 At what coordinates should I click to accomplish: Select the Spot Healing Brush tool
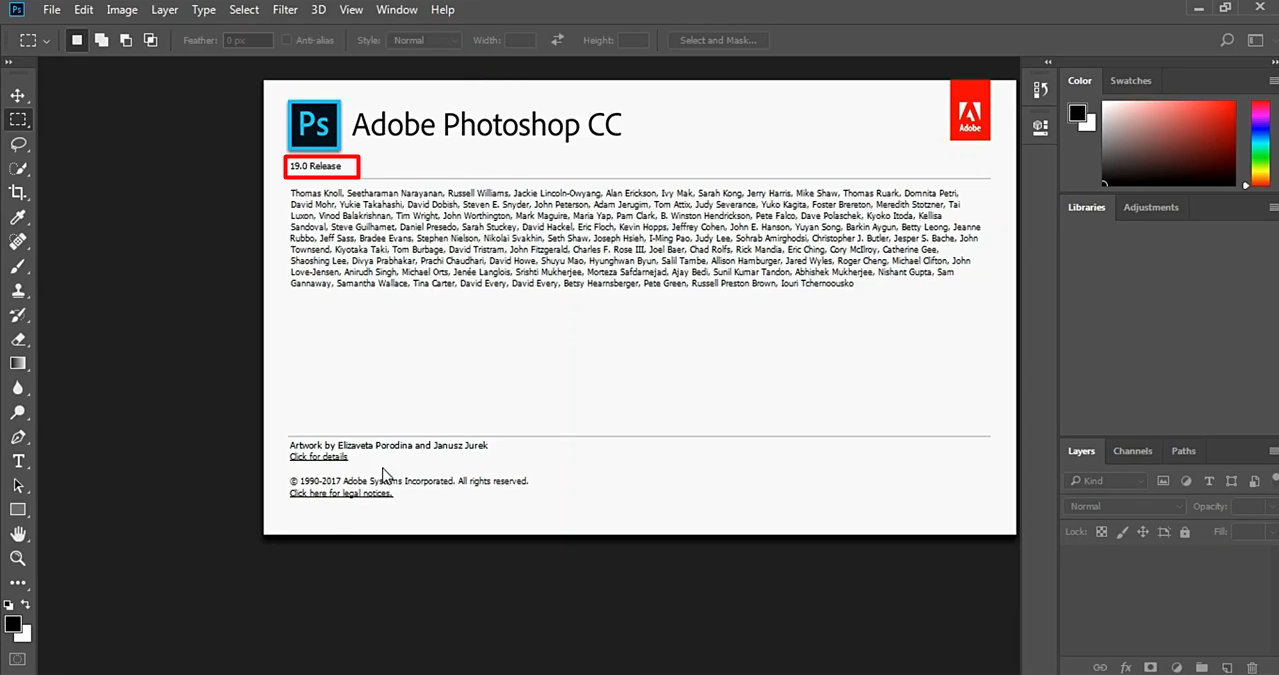coord(18,241)
